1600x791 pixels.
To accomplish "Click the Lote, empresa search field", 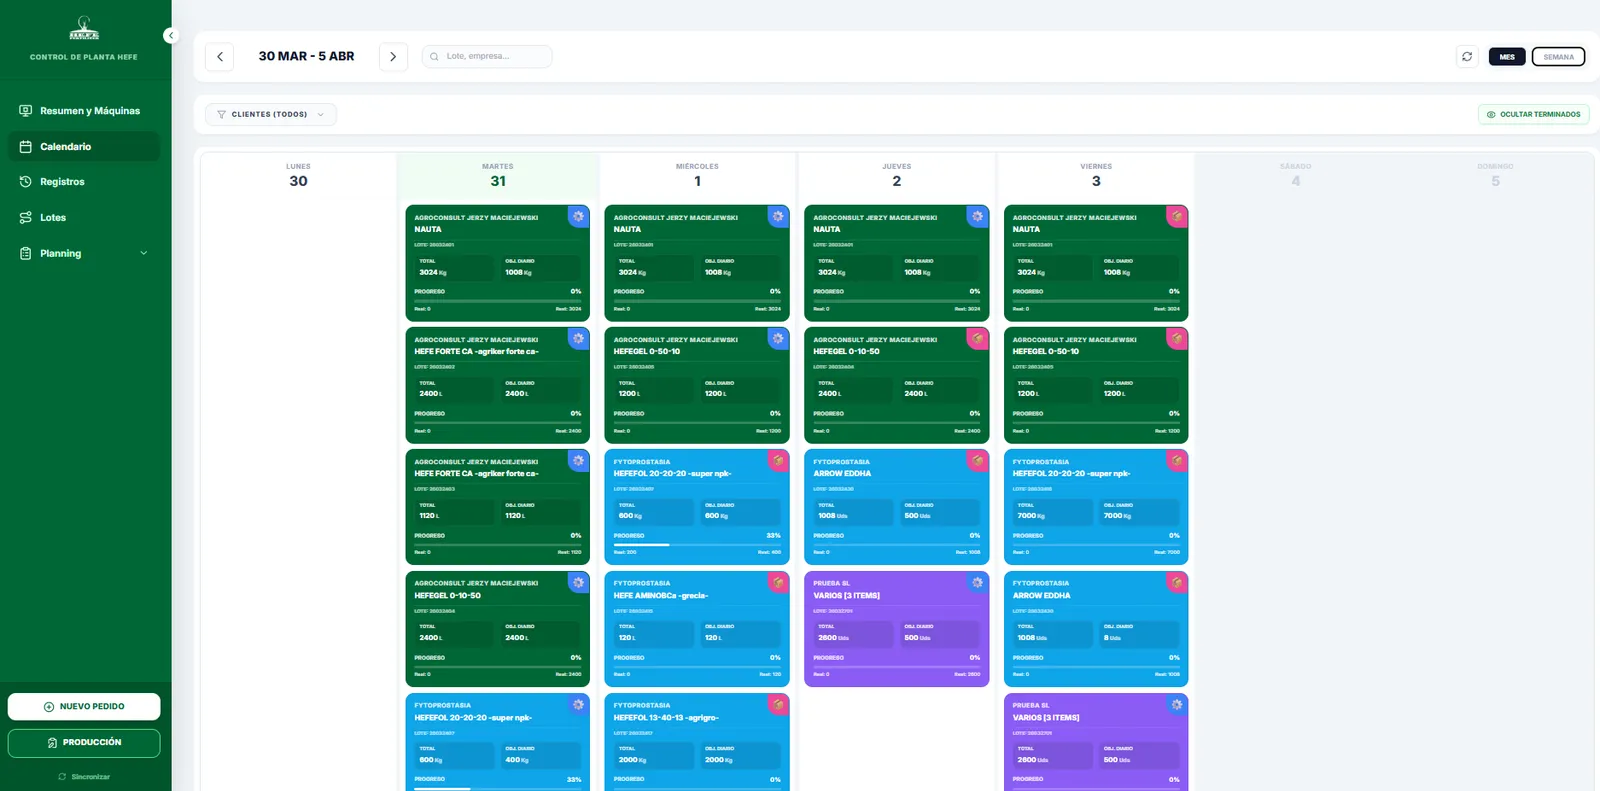I will coord(487,57).
